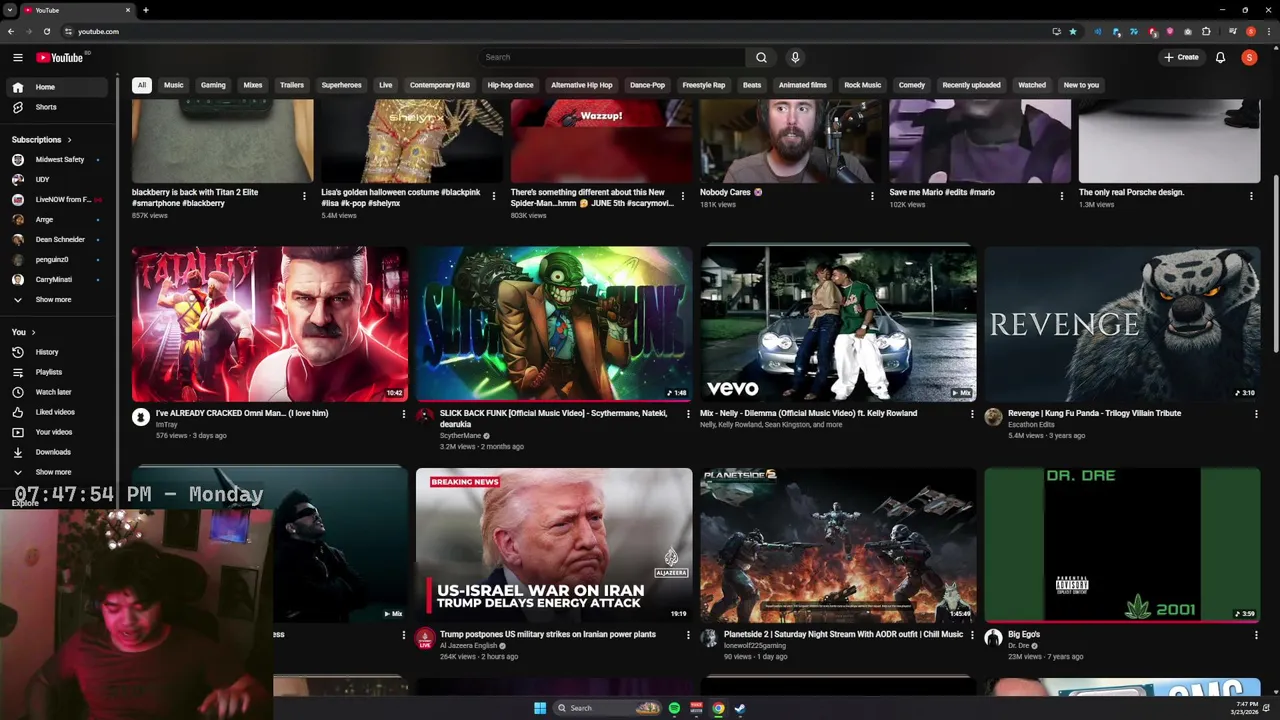Open the YouTube hamburger guide menu
This screenshot has width=1280, height=720.
tap(18, 57)
